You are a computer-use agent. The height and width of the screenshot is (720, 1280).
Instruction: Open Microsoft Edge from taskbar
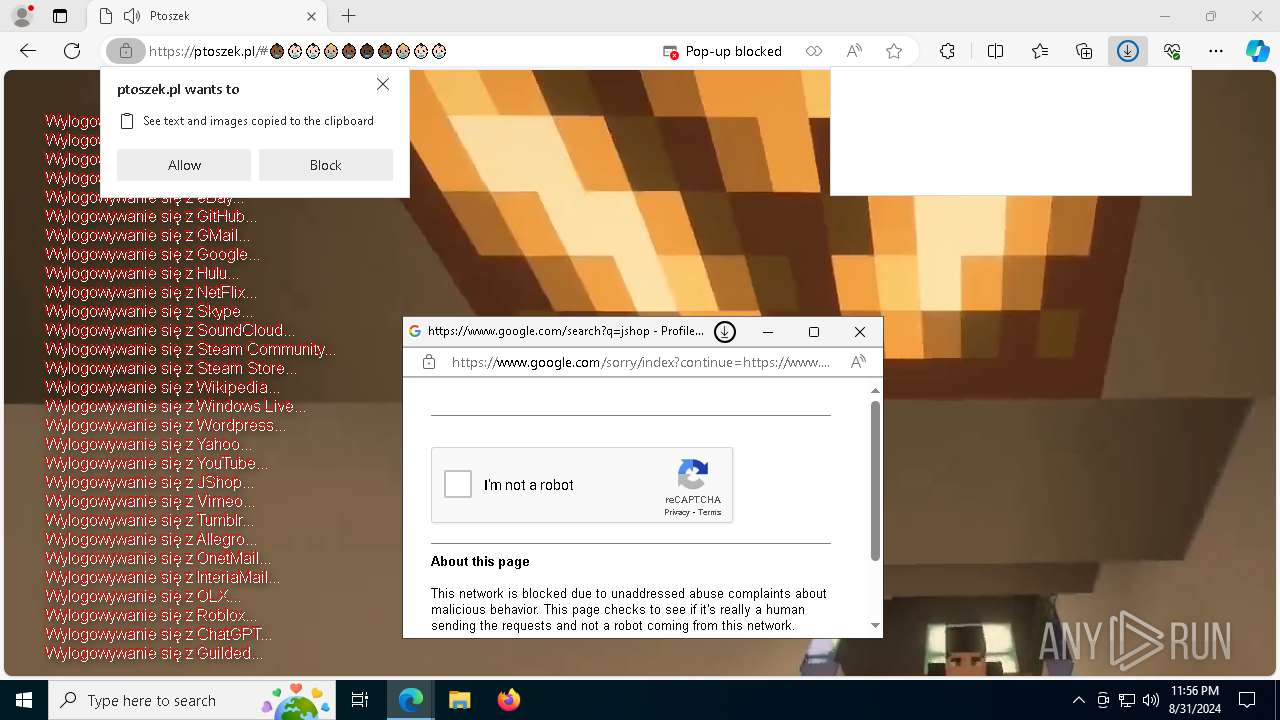coord(411,700)
